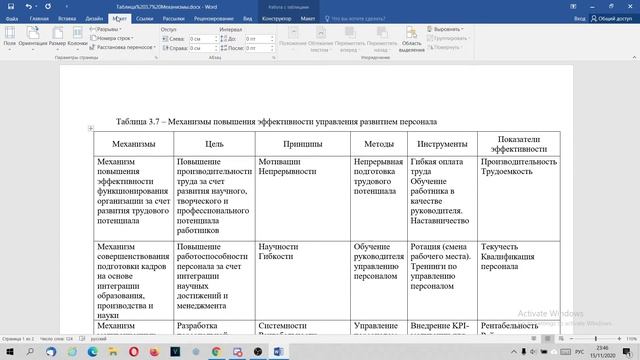Click the Инструменты header cell
The image size is (640, 360).
[442, 144]
